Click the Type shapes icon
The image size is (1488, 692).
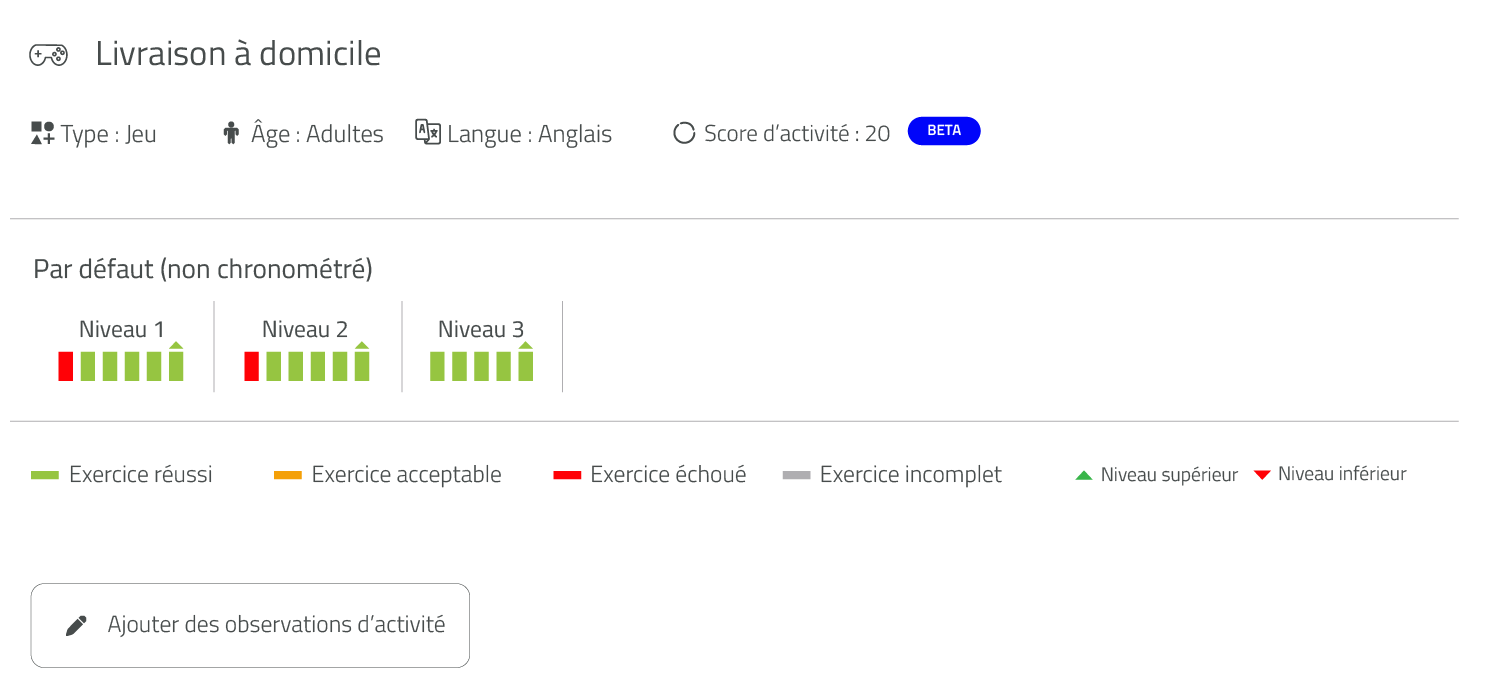tap(42, 133)
